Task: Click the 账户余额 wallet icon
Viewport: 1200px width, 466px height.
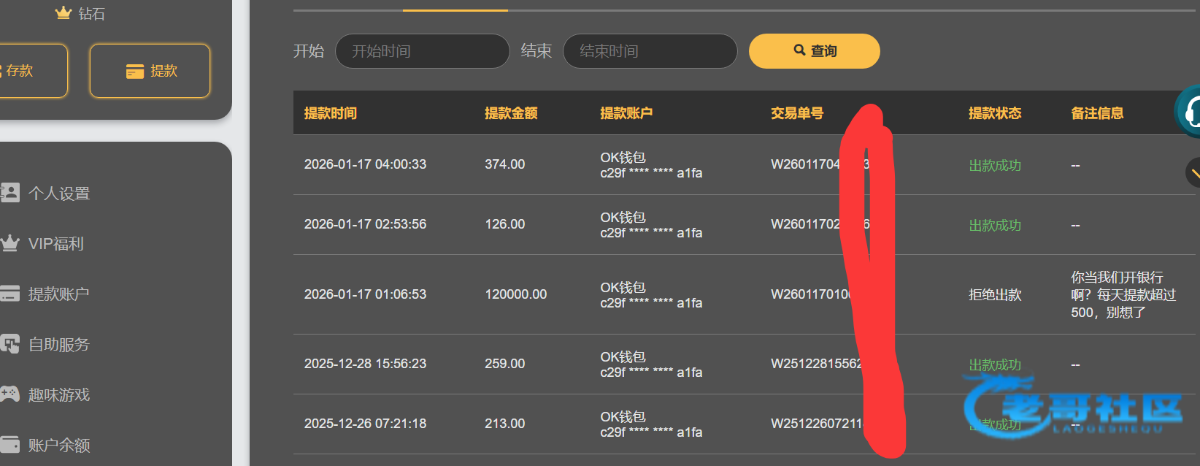Action: point(10,444)
